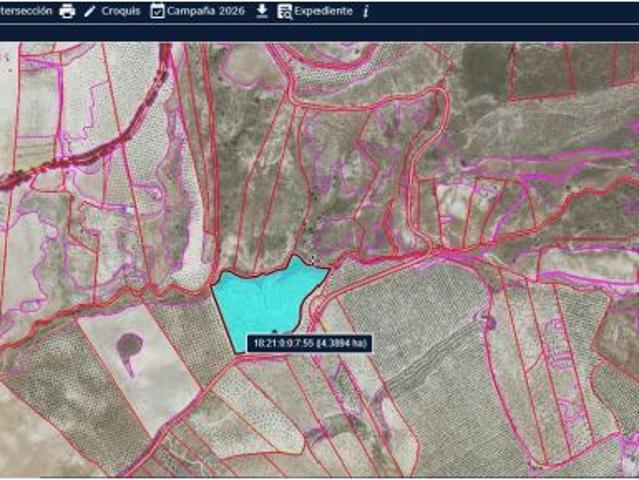Select the cyan highlighted parcel
This screenshot has height=480, width=639.
265,299
